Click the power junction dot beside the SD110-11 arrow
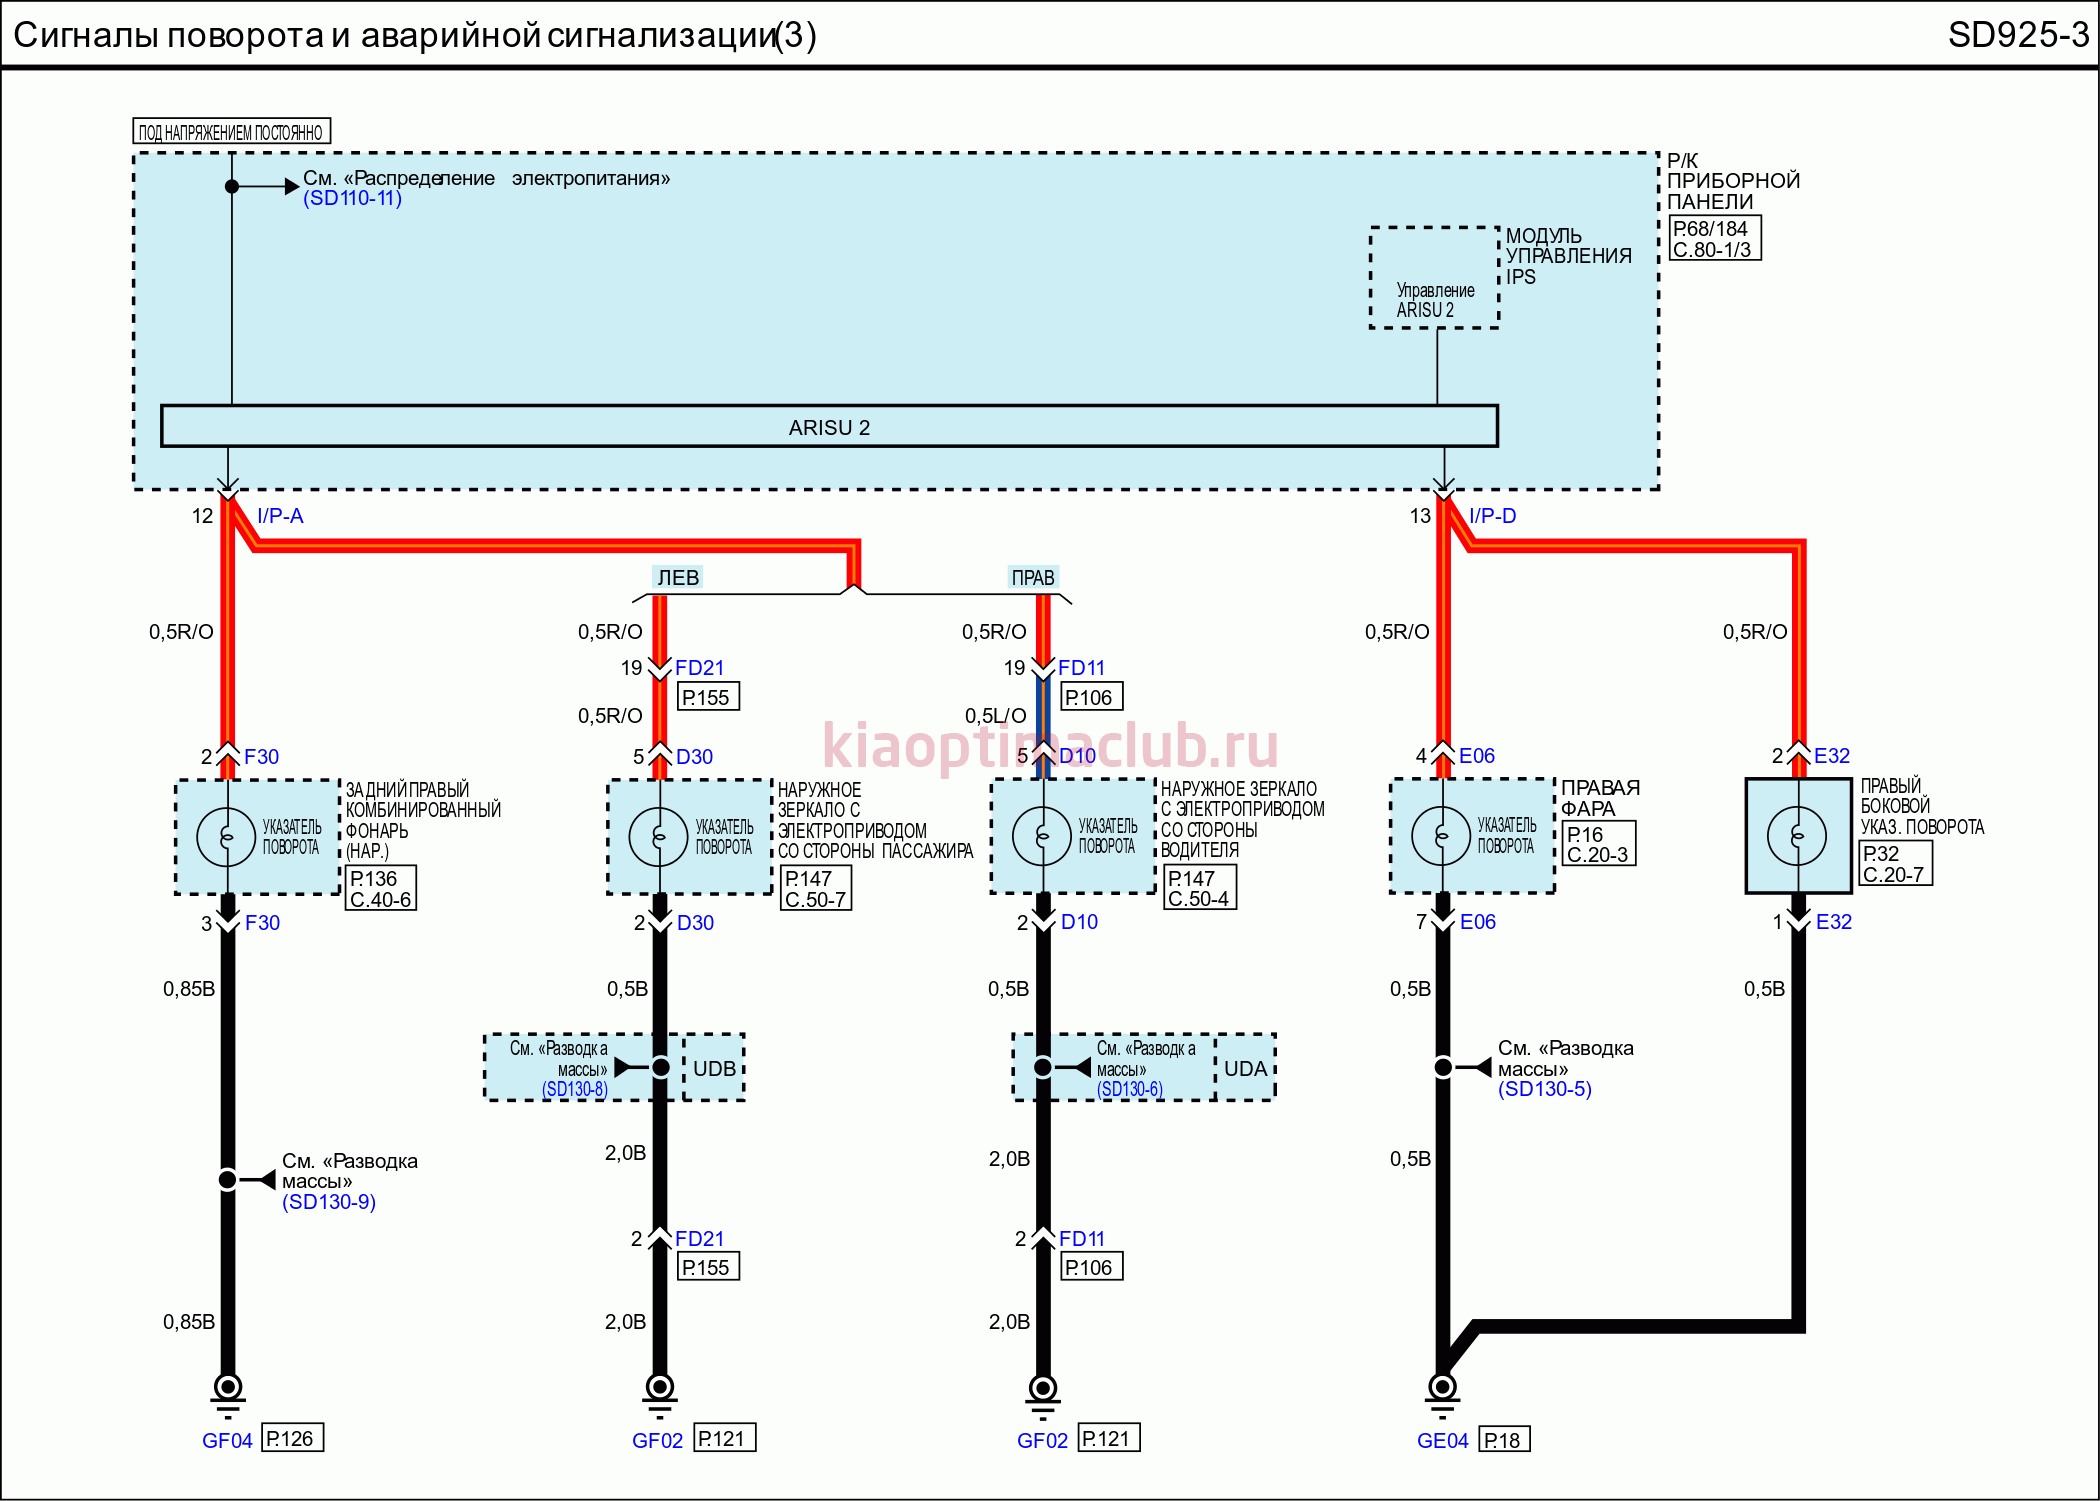Image resolution: width=2100 pixels, height=1501 pixels. pyautogui.click(x=232, y=186)
